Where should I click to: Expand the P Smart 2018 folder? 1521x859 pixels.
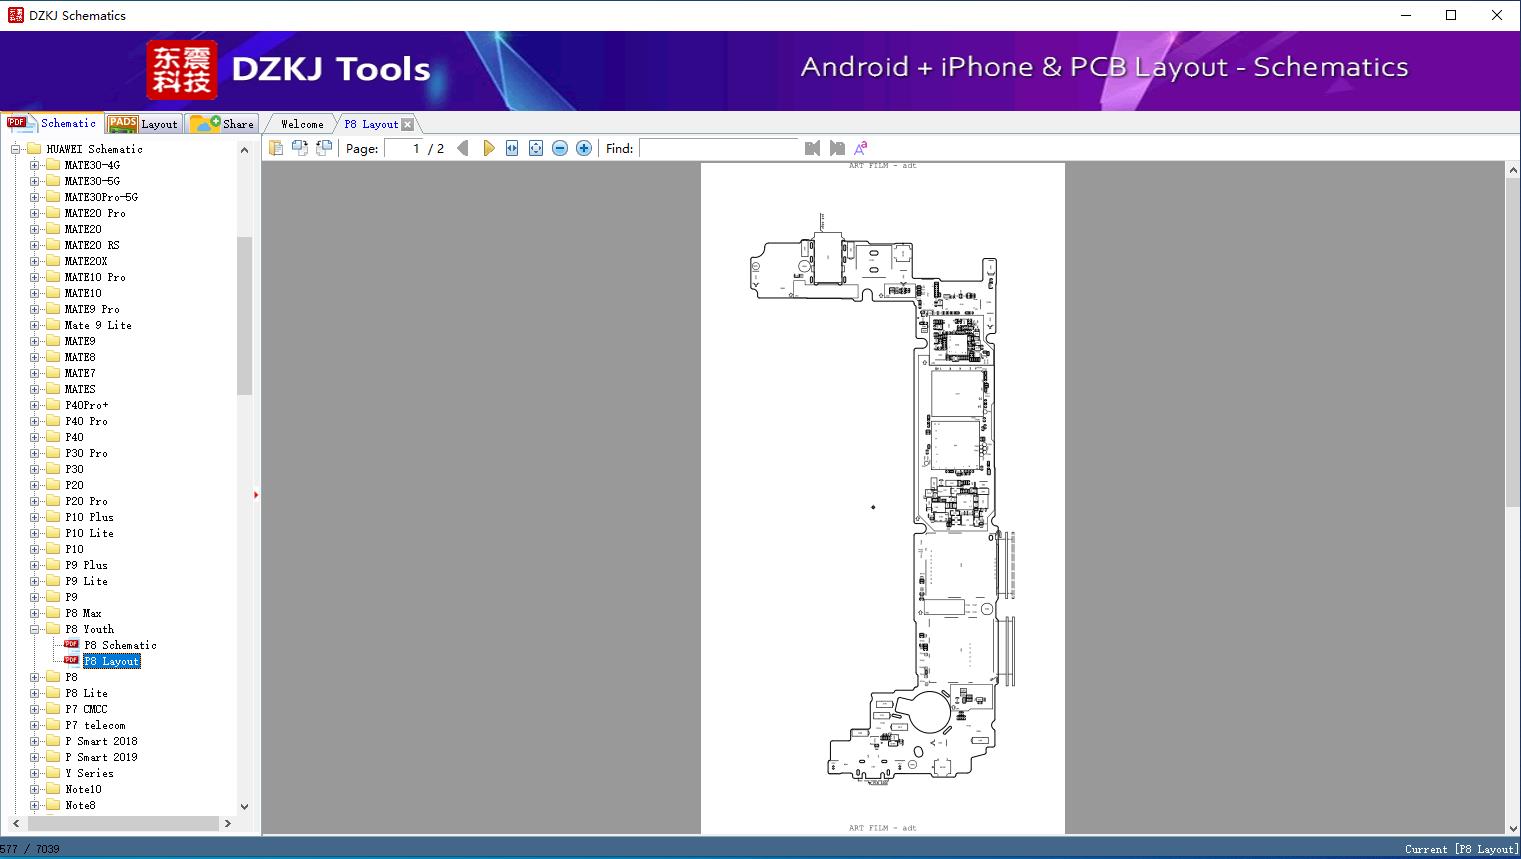[x=34, y=741]
